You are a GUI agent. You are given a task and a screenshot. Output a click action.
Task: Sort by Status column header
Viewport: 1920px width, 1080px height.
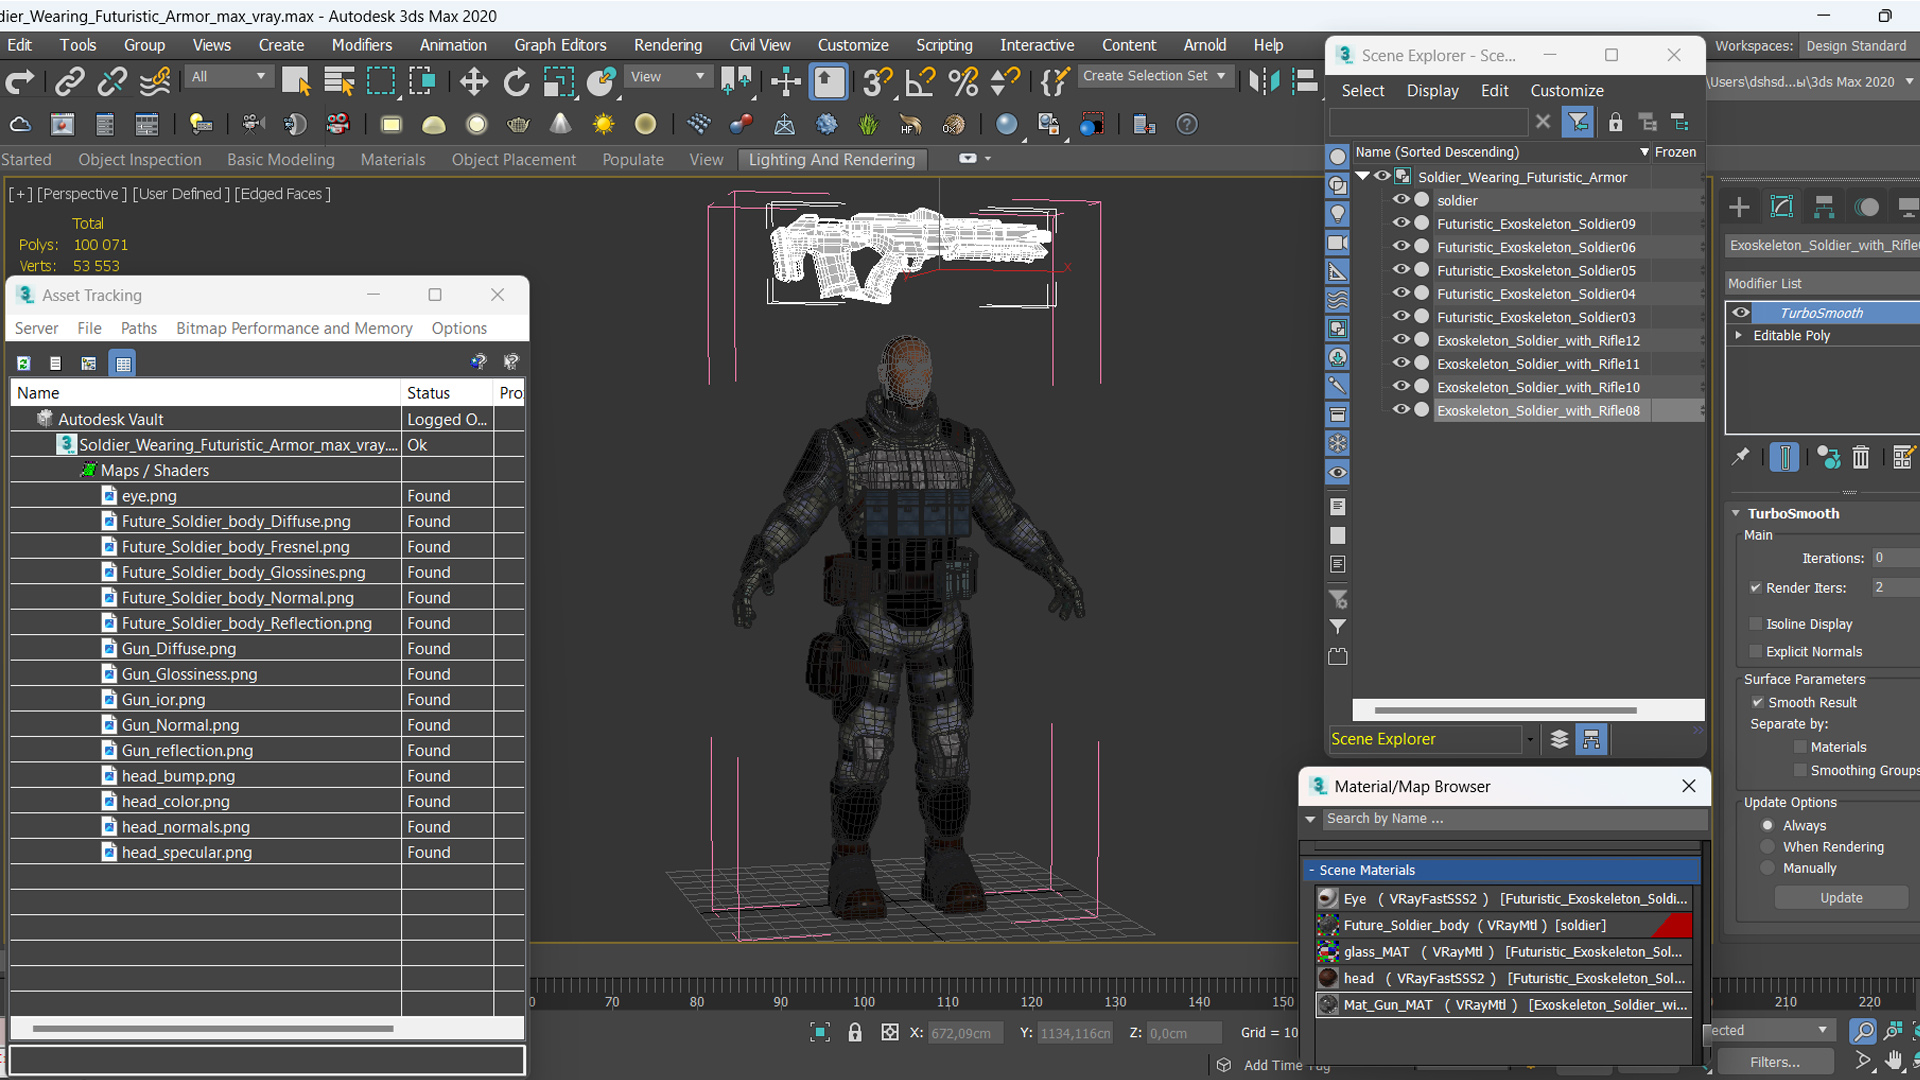[x=447, y=393]
